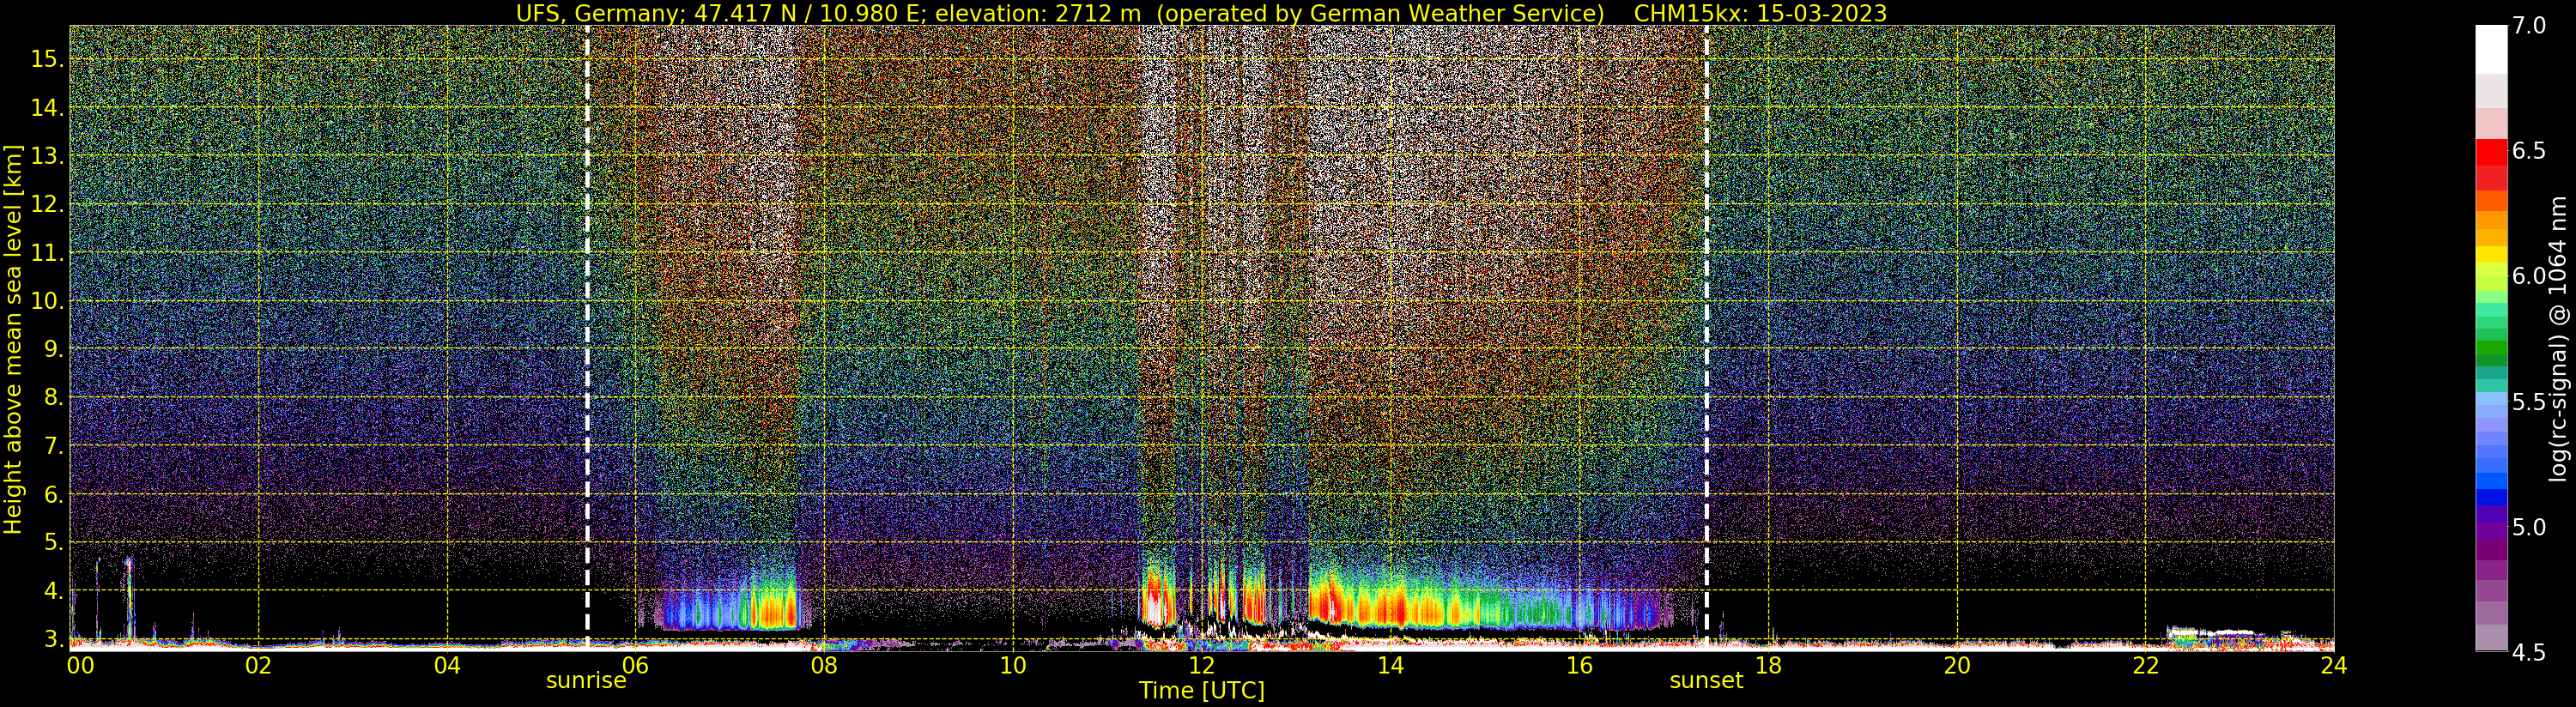
Task: Click the white dashed sunrise marker line
Action: coord(587,336)
